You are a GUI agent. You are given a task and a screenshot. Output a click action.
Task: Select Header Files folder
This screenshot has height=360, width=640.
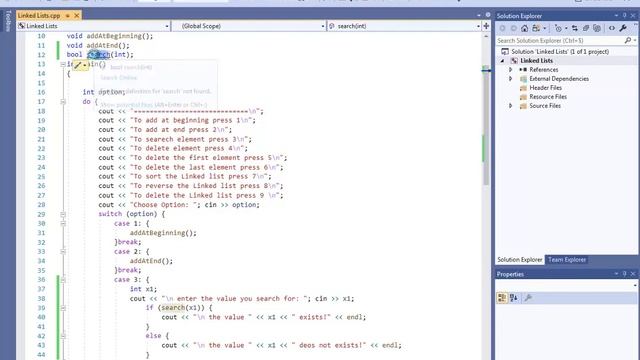coord(545,88)
